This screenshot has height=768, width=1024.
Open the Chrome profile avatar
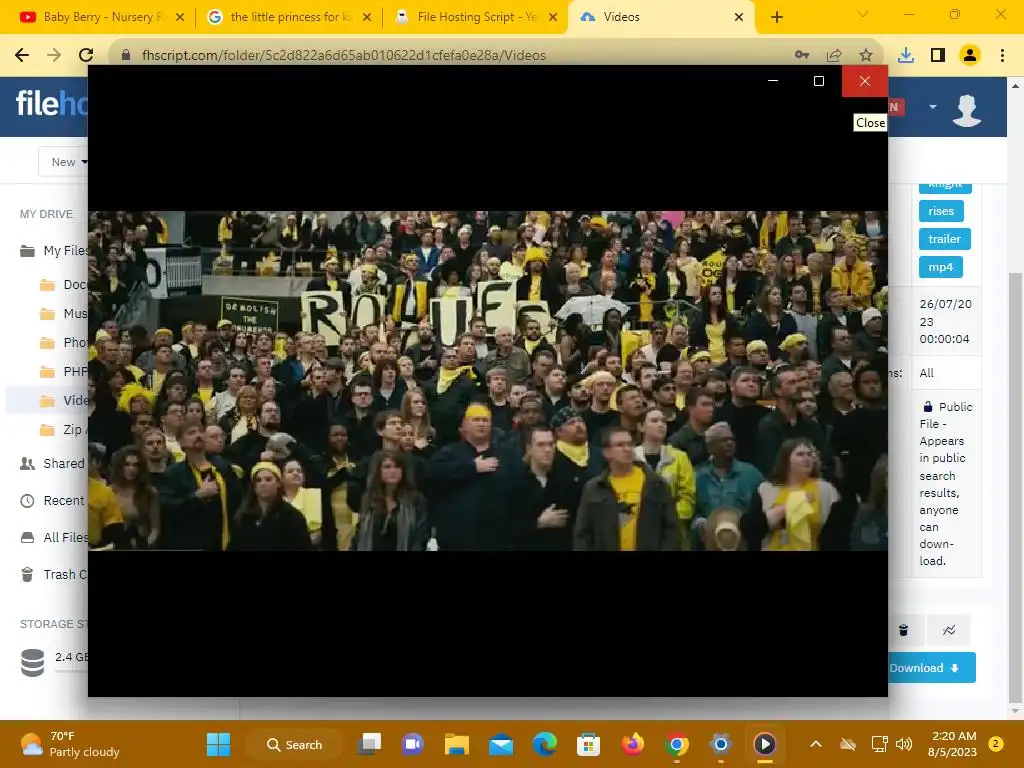[970, 55]
